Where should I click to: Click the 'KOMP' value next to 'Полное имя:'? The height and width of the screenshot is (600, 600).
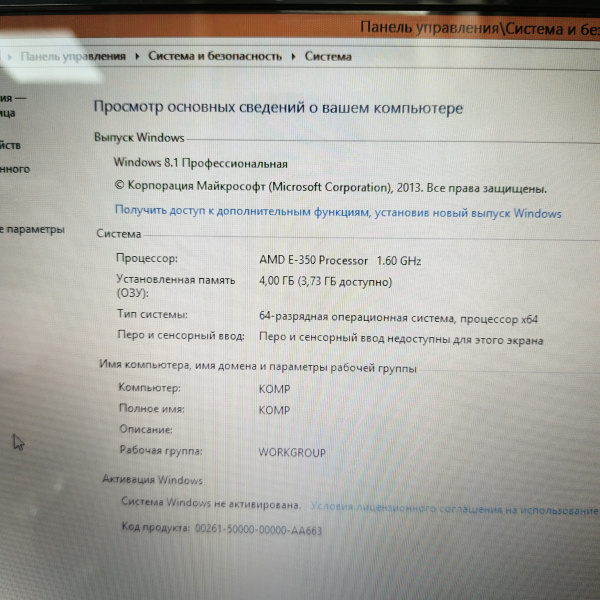click(x=274, y=410)
